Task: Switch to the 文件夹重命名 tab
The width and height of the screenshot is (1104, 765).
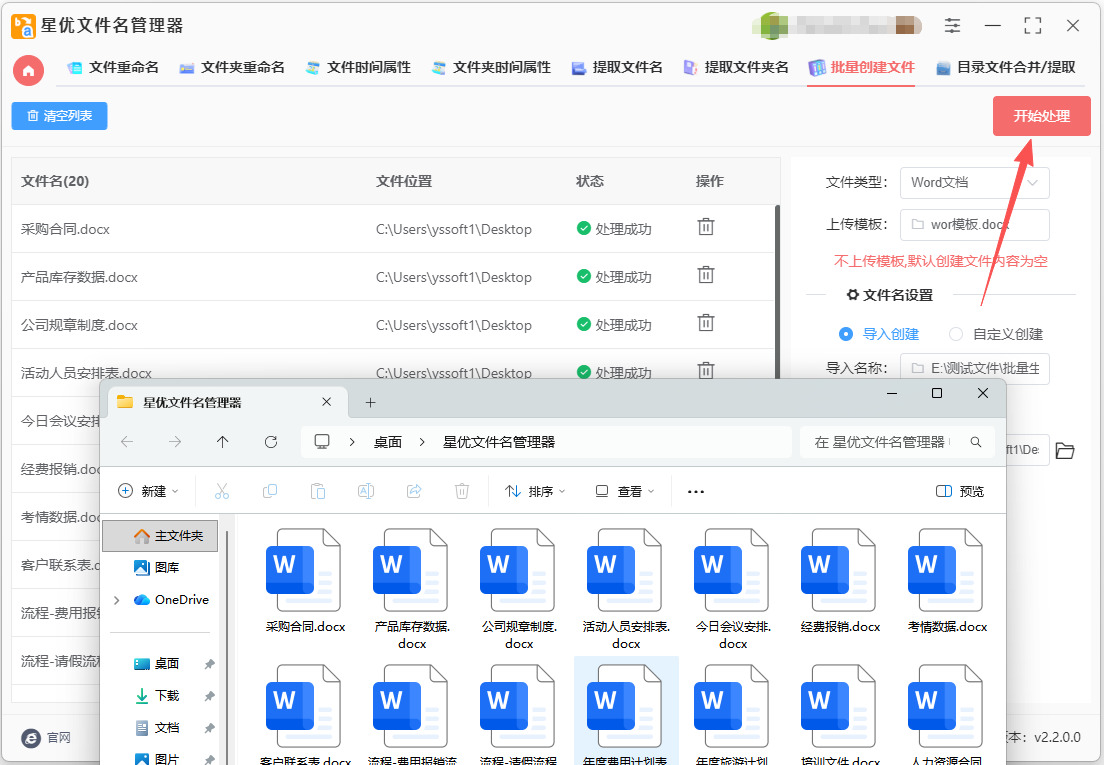Action: [232, 68]
